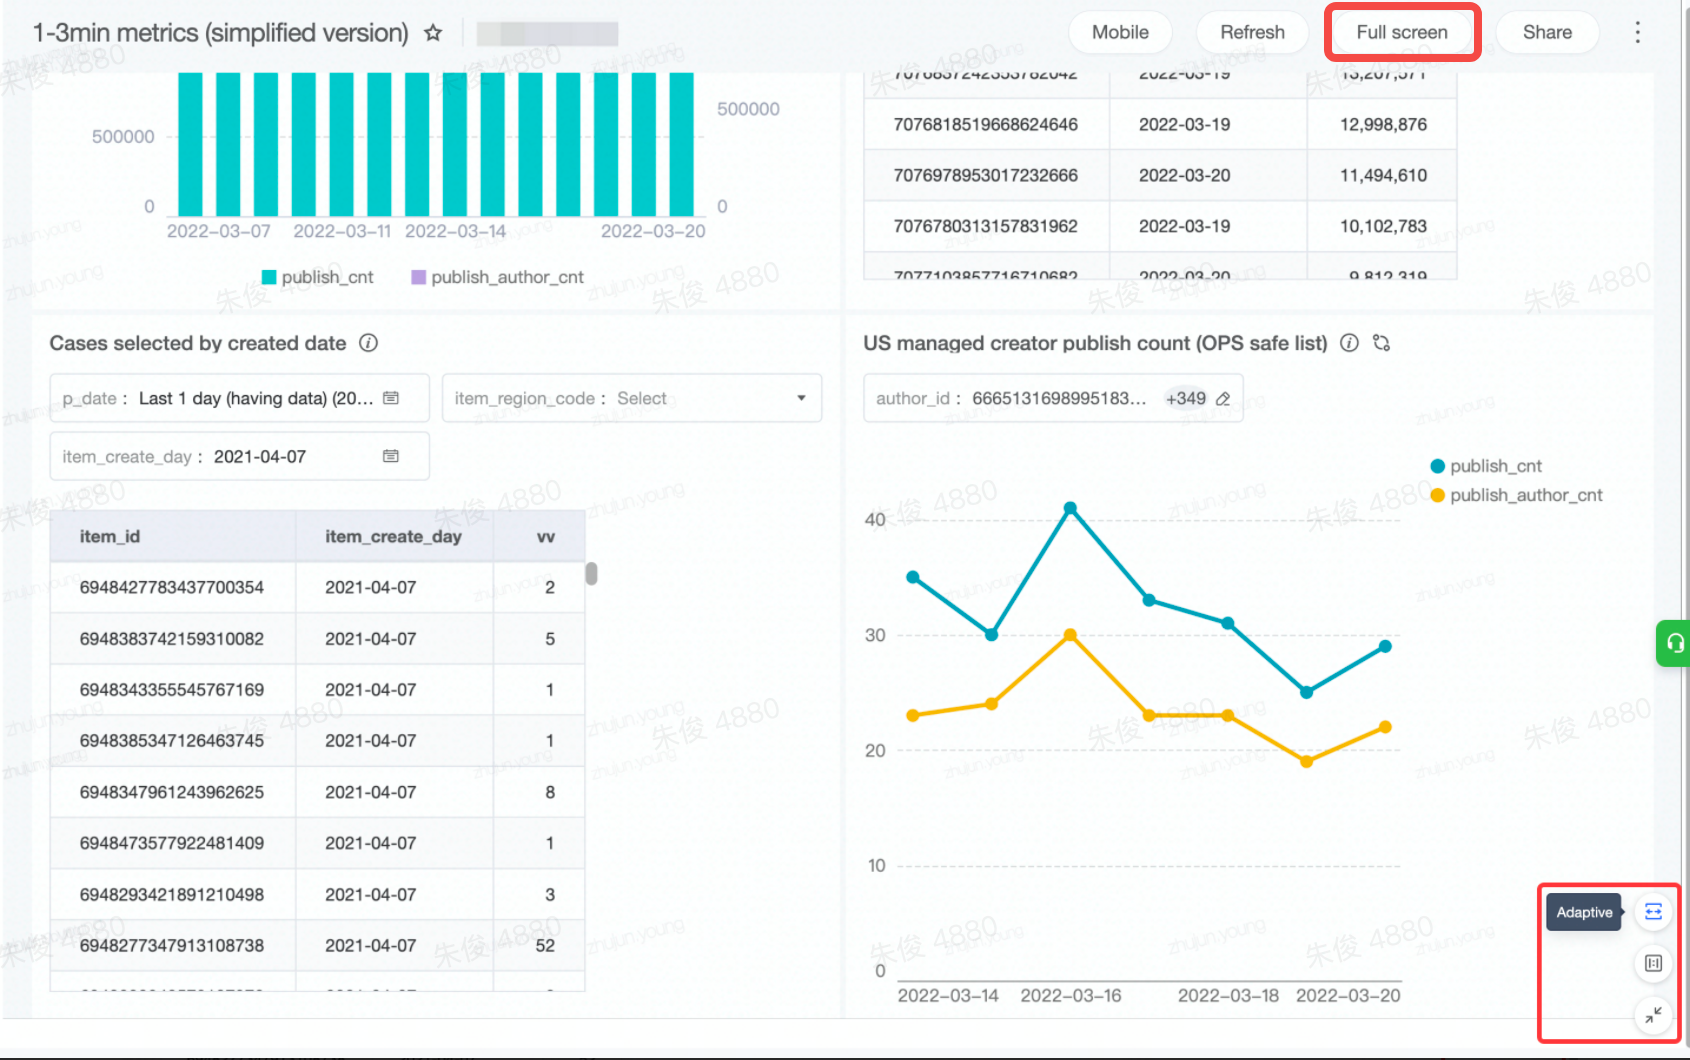Click the vv value 8
1690x1060 pixels.
coord(550,792)
